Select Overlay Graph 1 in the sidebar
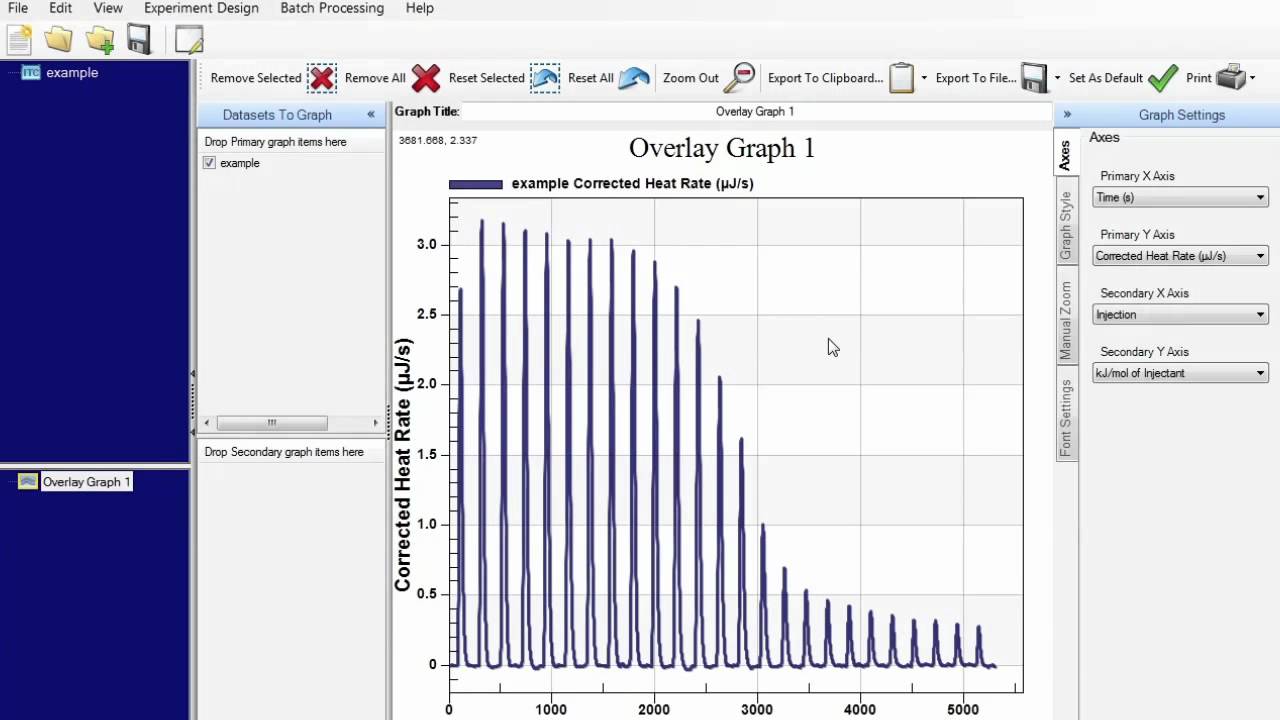 click(x=86, y=481)
